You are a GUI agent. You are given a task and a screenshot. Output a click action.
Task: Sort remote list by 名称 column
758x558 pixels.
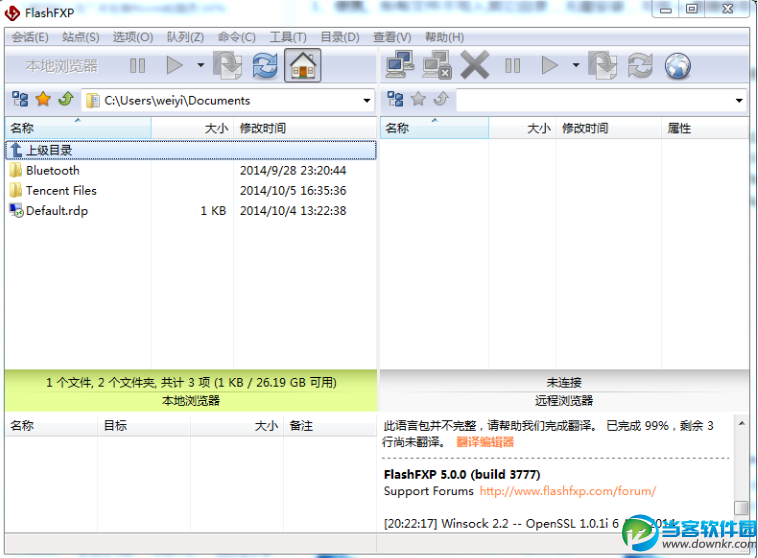[x=435, y=128]
